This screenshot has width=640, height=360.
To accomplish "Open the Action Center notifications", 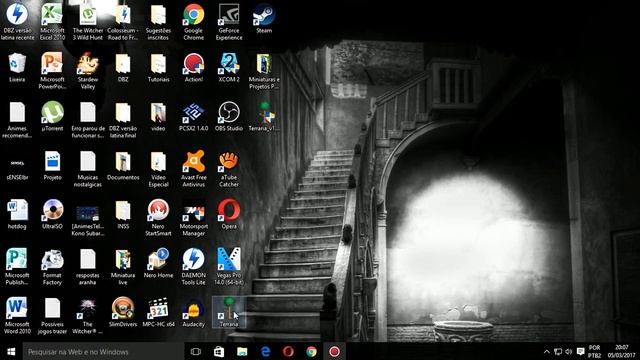I will 580,351.
